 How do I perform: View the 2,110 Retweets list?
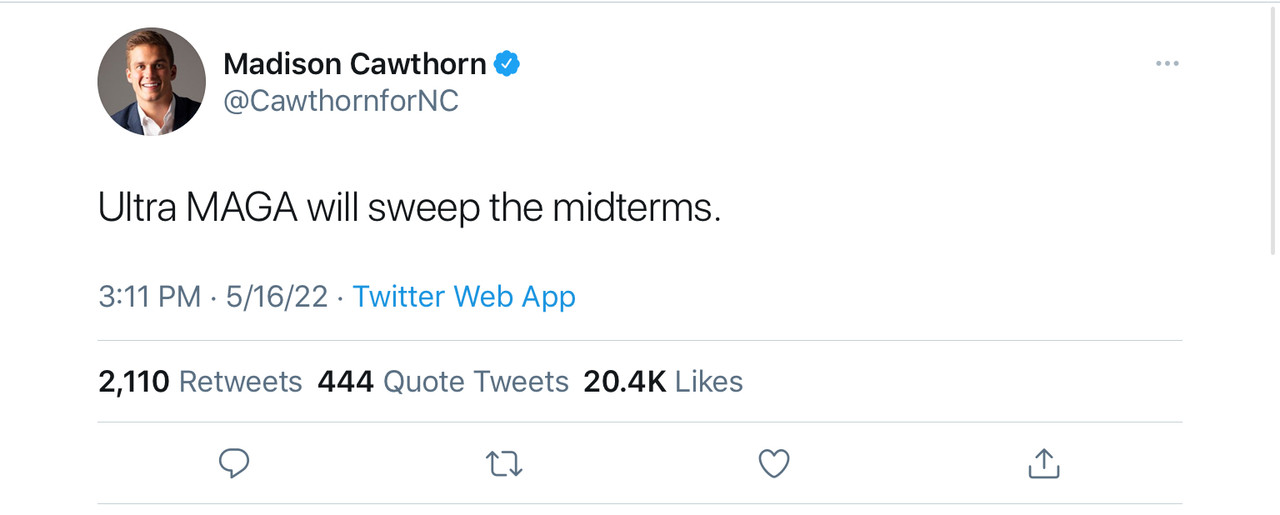pyautogui.click(x=200, y=382)
